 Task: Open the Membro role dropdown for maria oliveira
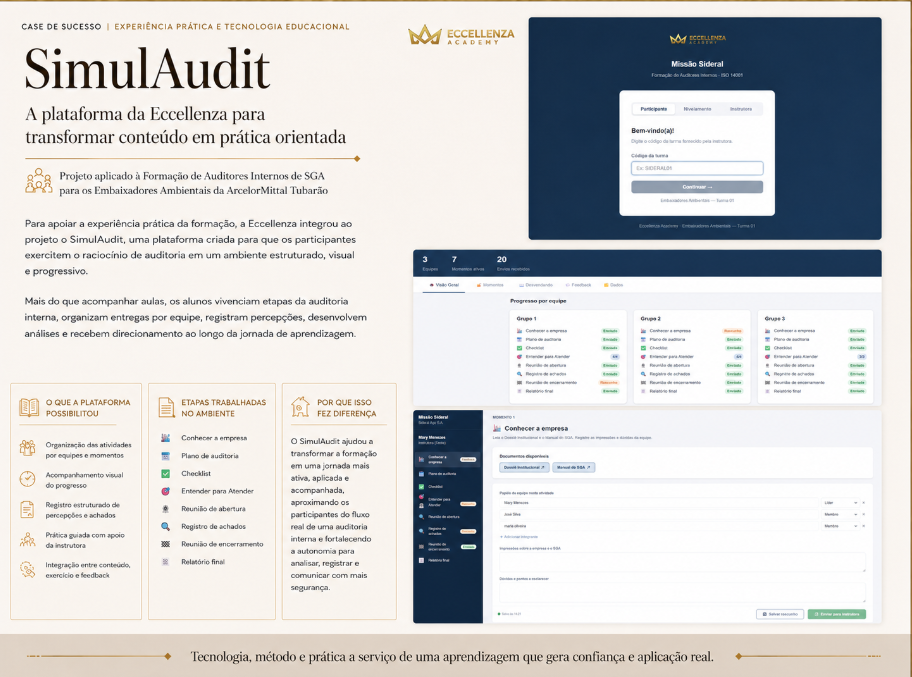pyautogui.click(x=840, y=526)
